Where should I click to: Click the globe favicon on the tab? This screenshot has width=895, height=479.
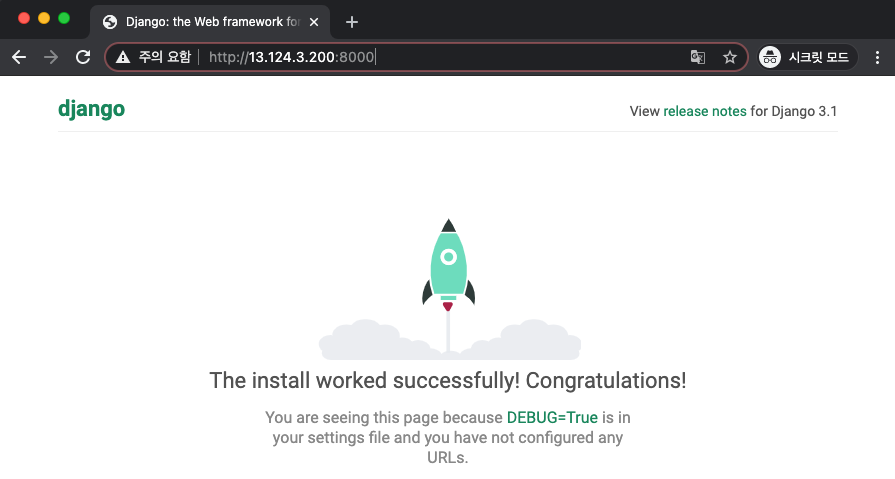(110, 22)
